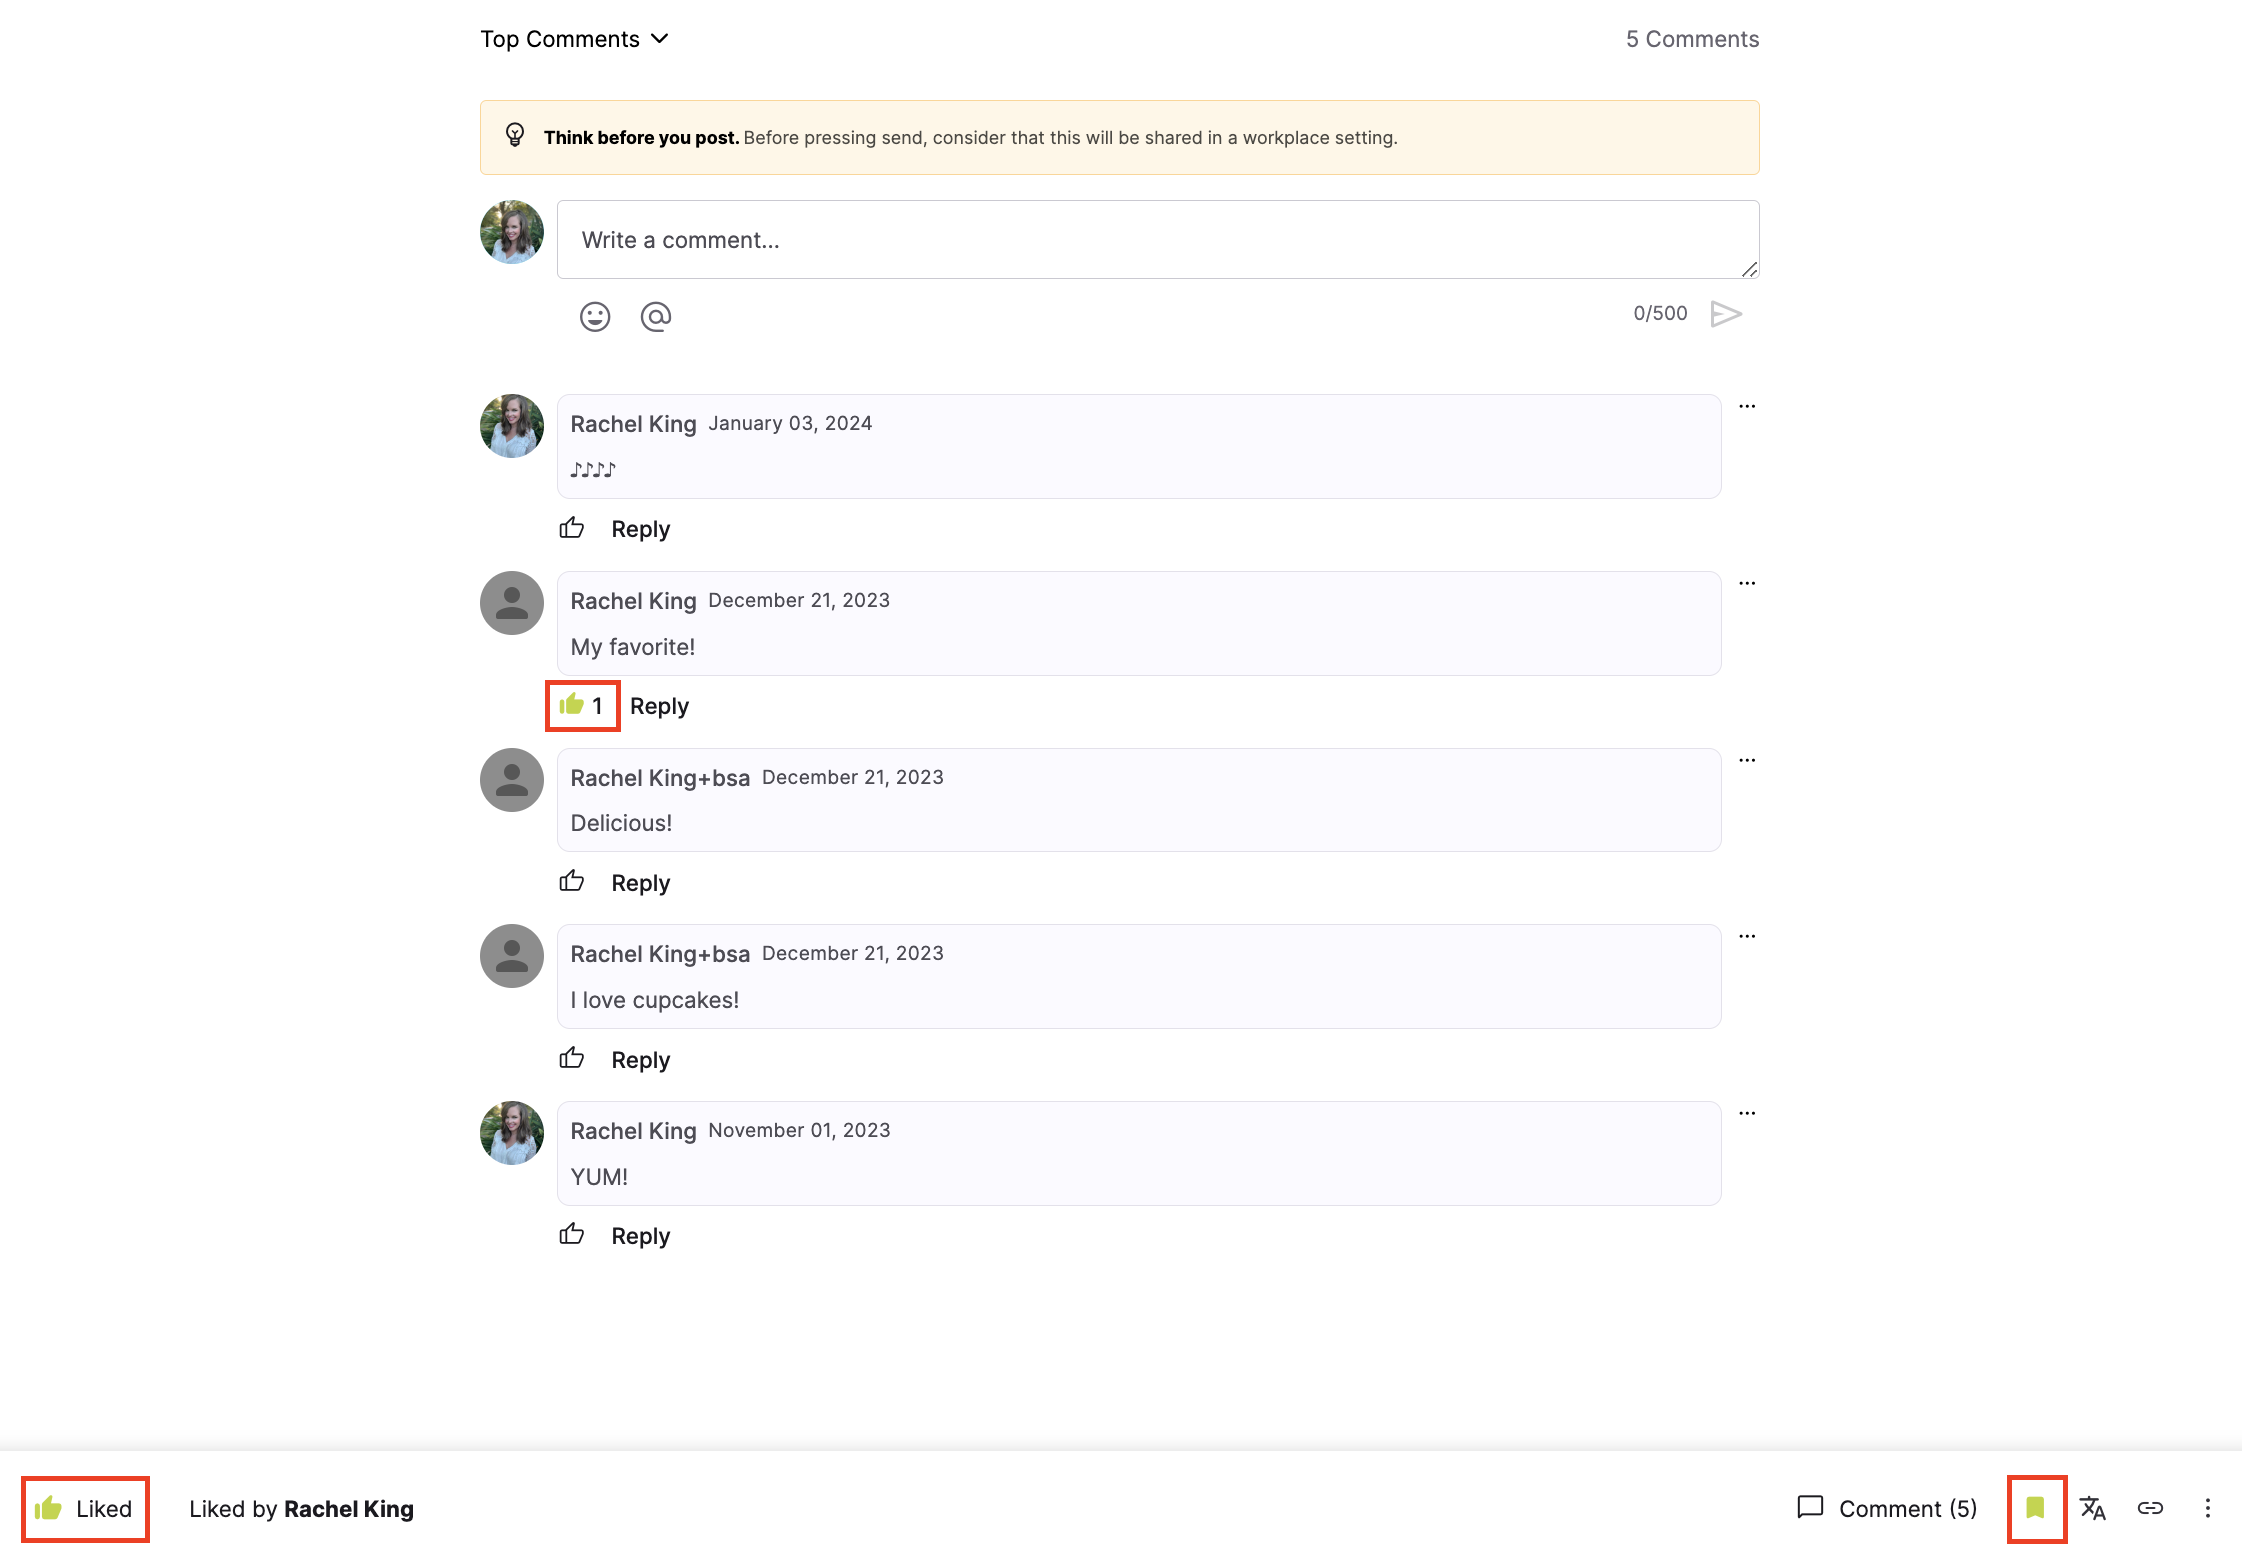Click Rachel King's photo on January 03 comment
The image size is (2242, 1554).
pos(512,426)
